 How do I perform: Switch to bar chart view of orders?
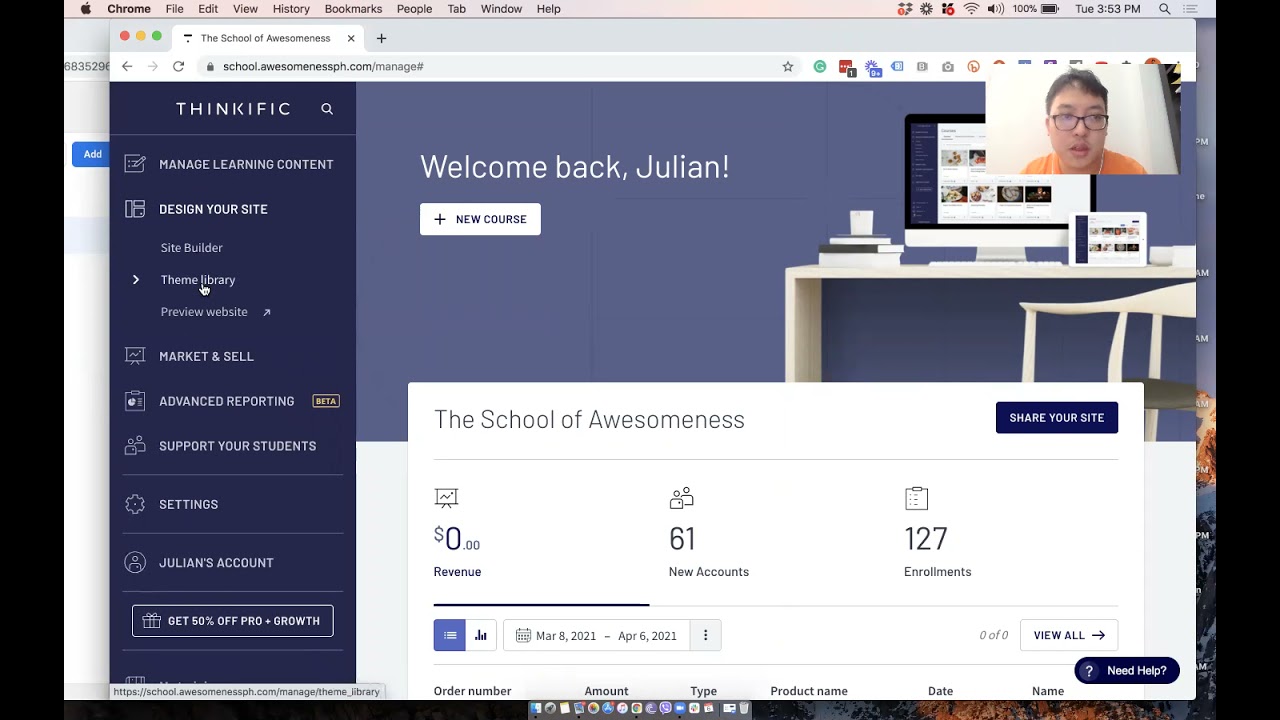coord(481,635)
